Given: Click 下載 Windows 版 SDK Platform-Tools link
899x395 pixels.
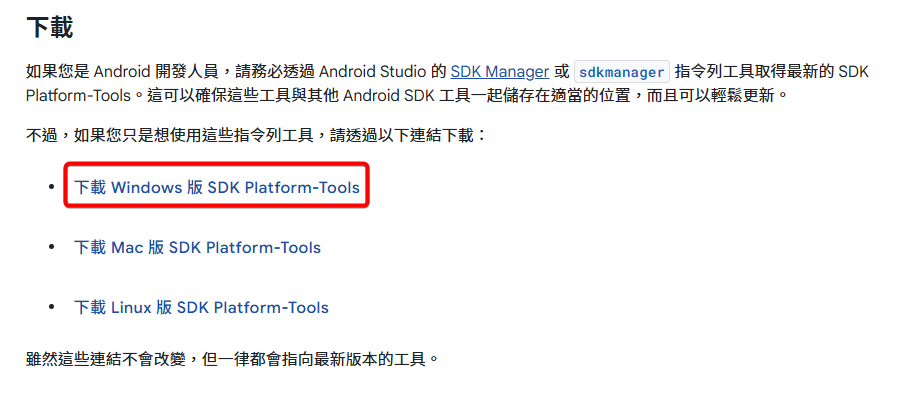Looking at the screenshot, I should pos(217,187).
